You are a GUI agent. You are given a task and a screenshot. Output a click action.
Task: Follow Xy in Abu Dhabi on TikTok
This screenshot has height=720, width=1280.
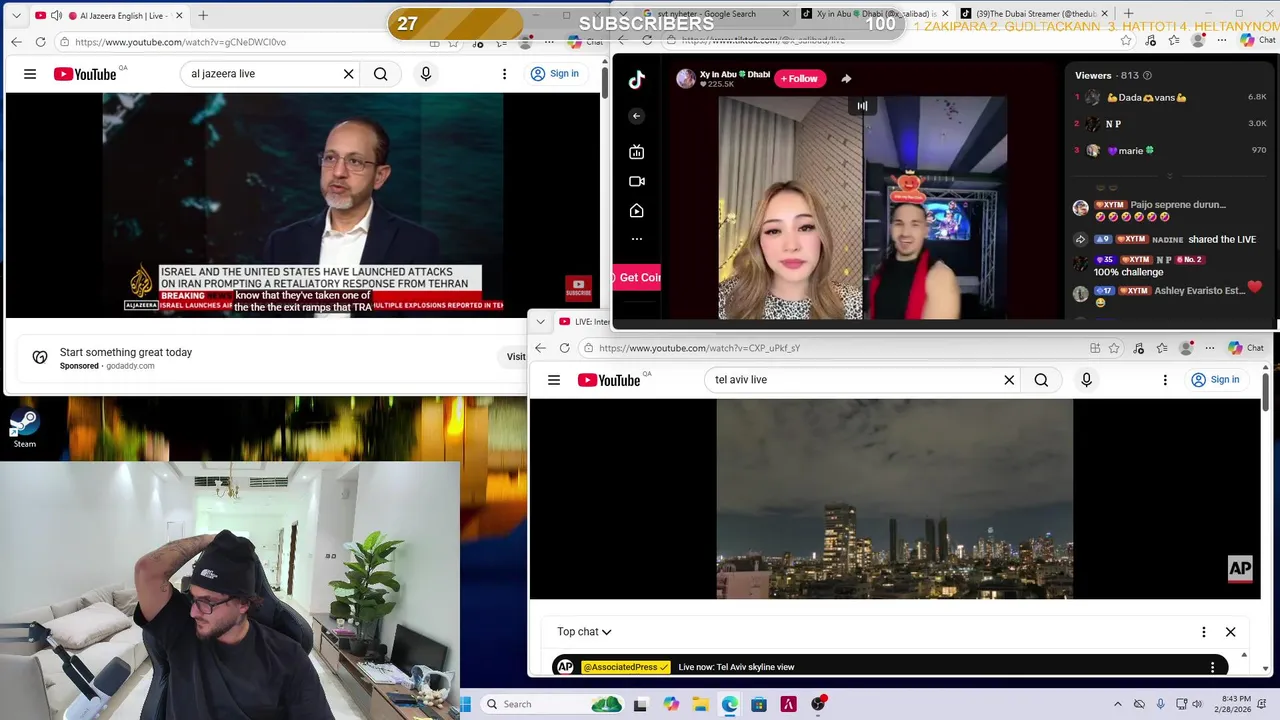(x=800, y=78)
